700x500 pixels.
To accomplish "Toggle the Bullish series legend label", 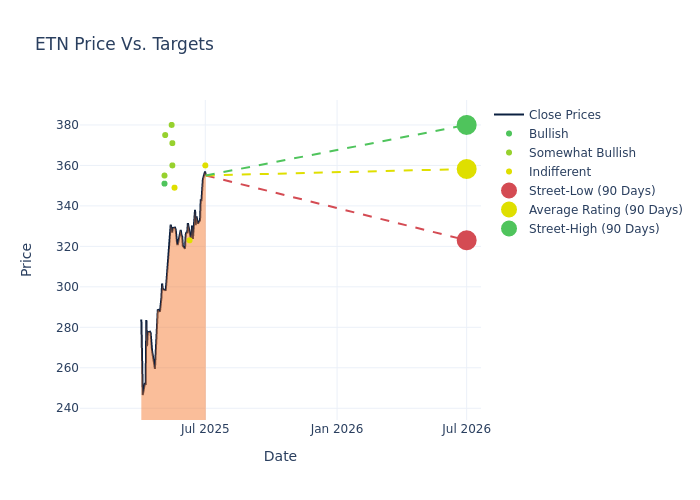I will pyautogui.click(x=548, y=134).
